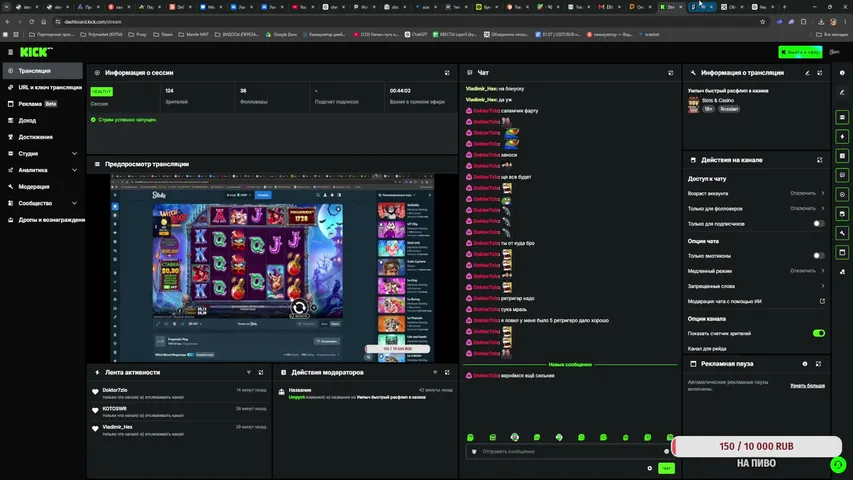Click the Kick logo

[x=36, y=52]
